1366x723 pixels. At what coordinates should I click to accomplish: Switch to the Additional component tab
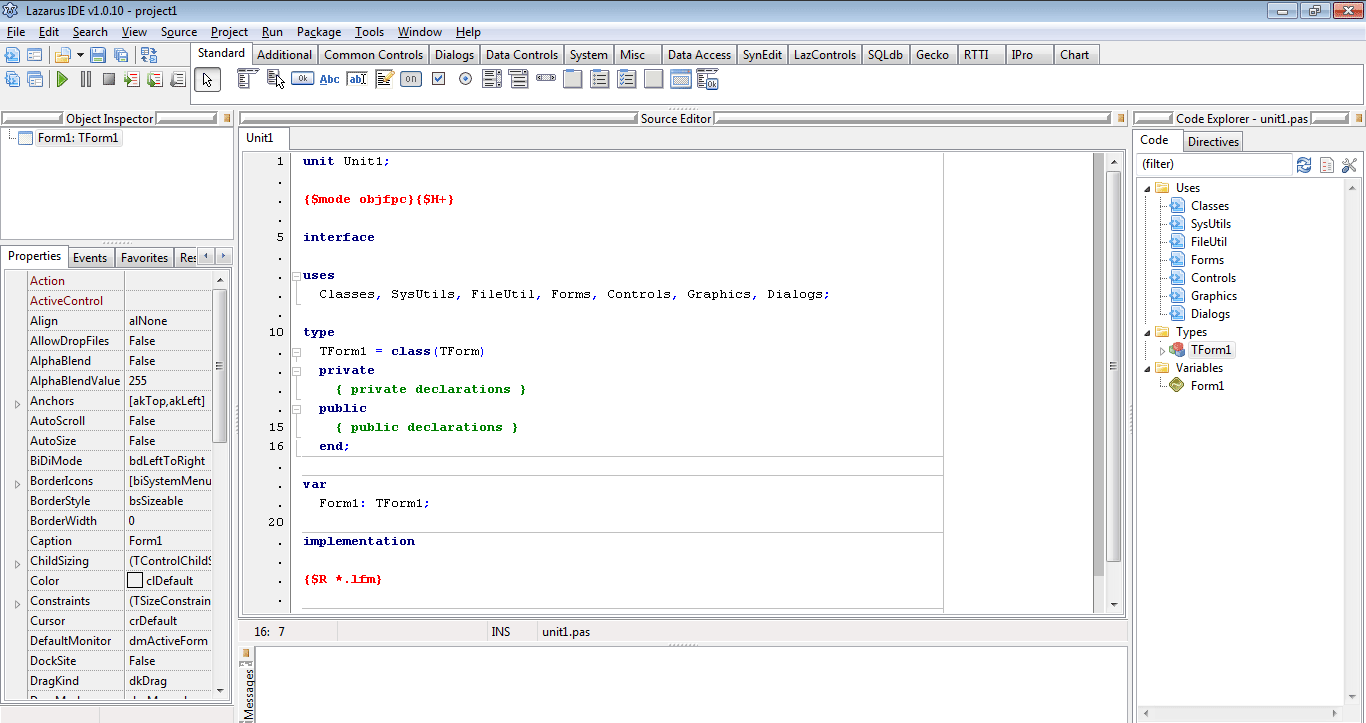[x=284, y=55]
